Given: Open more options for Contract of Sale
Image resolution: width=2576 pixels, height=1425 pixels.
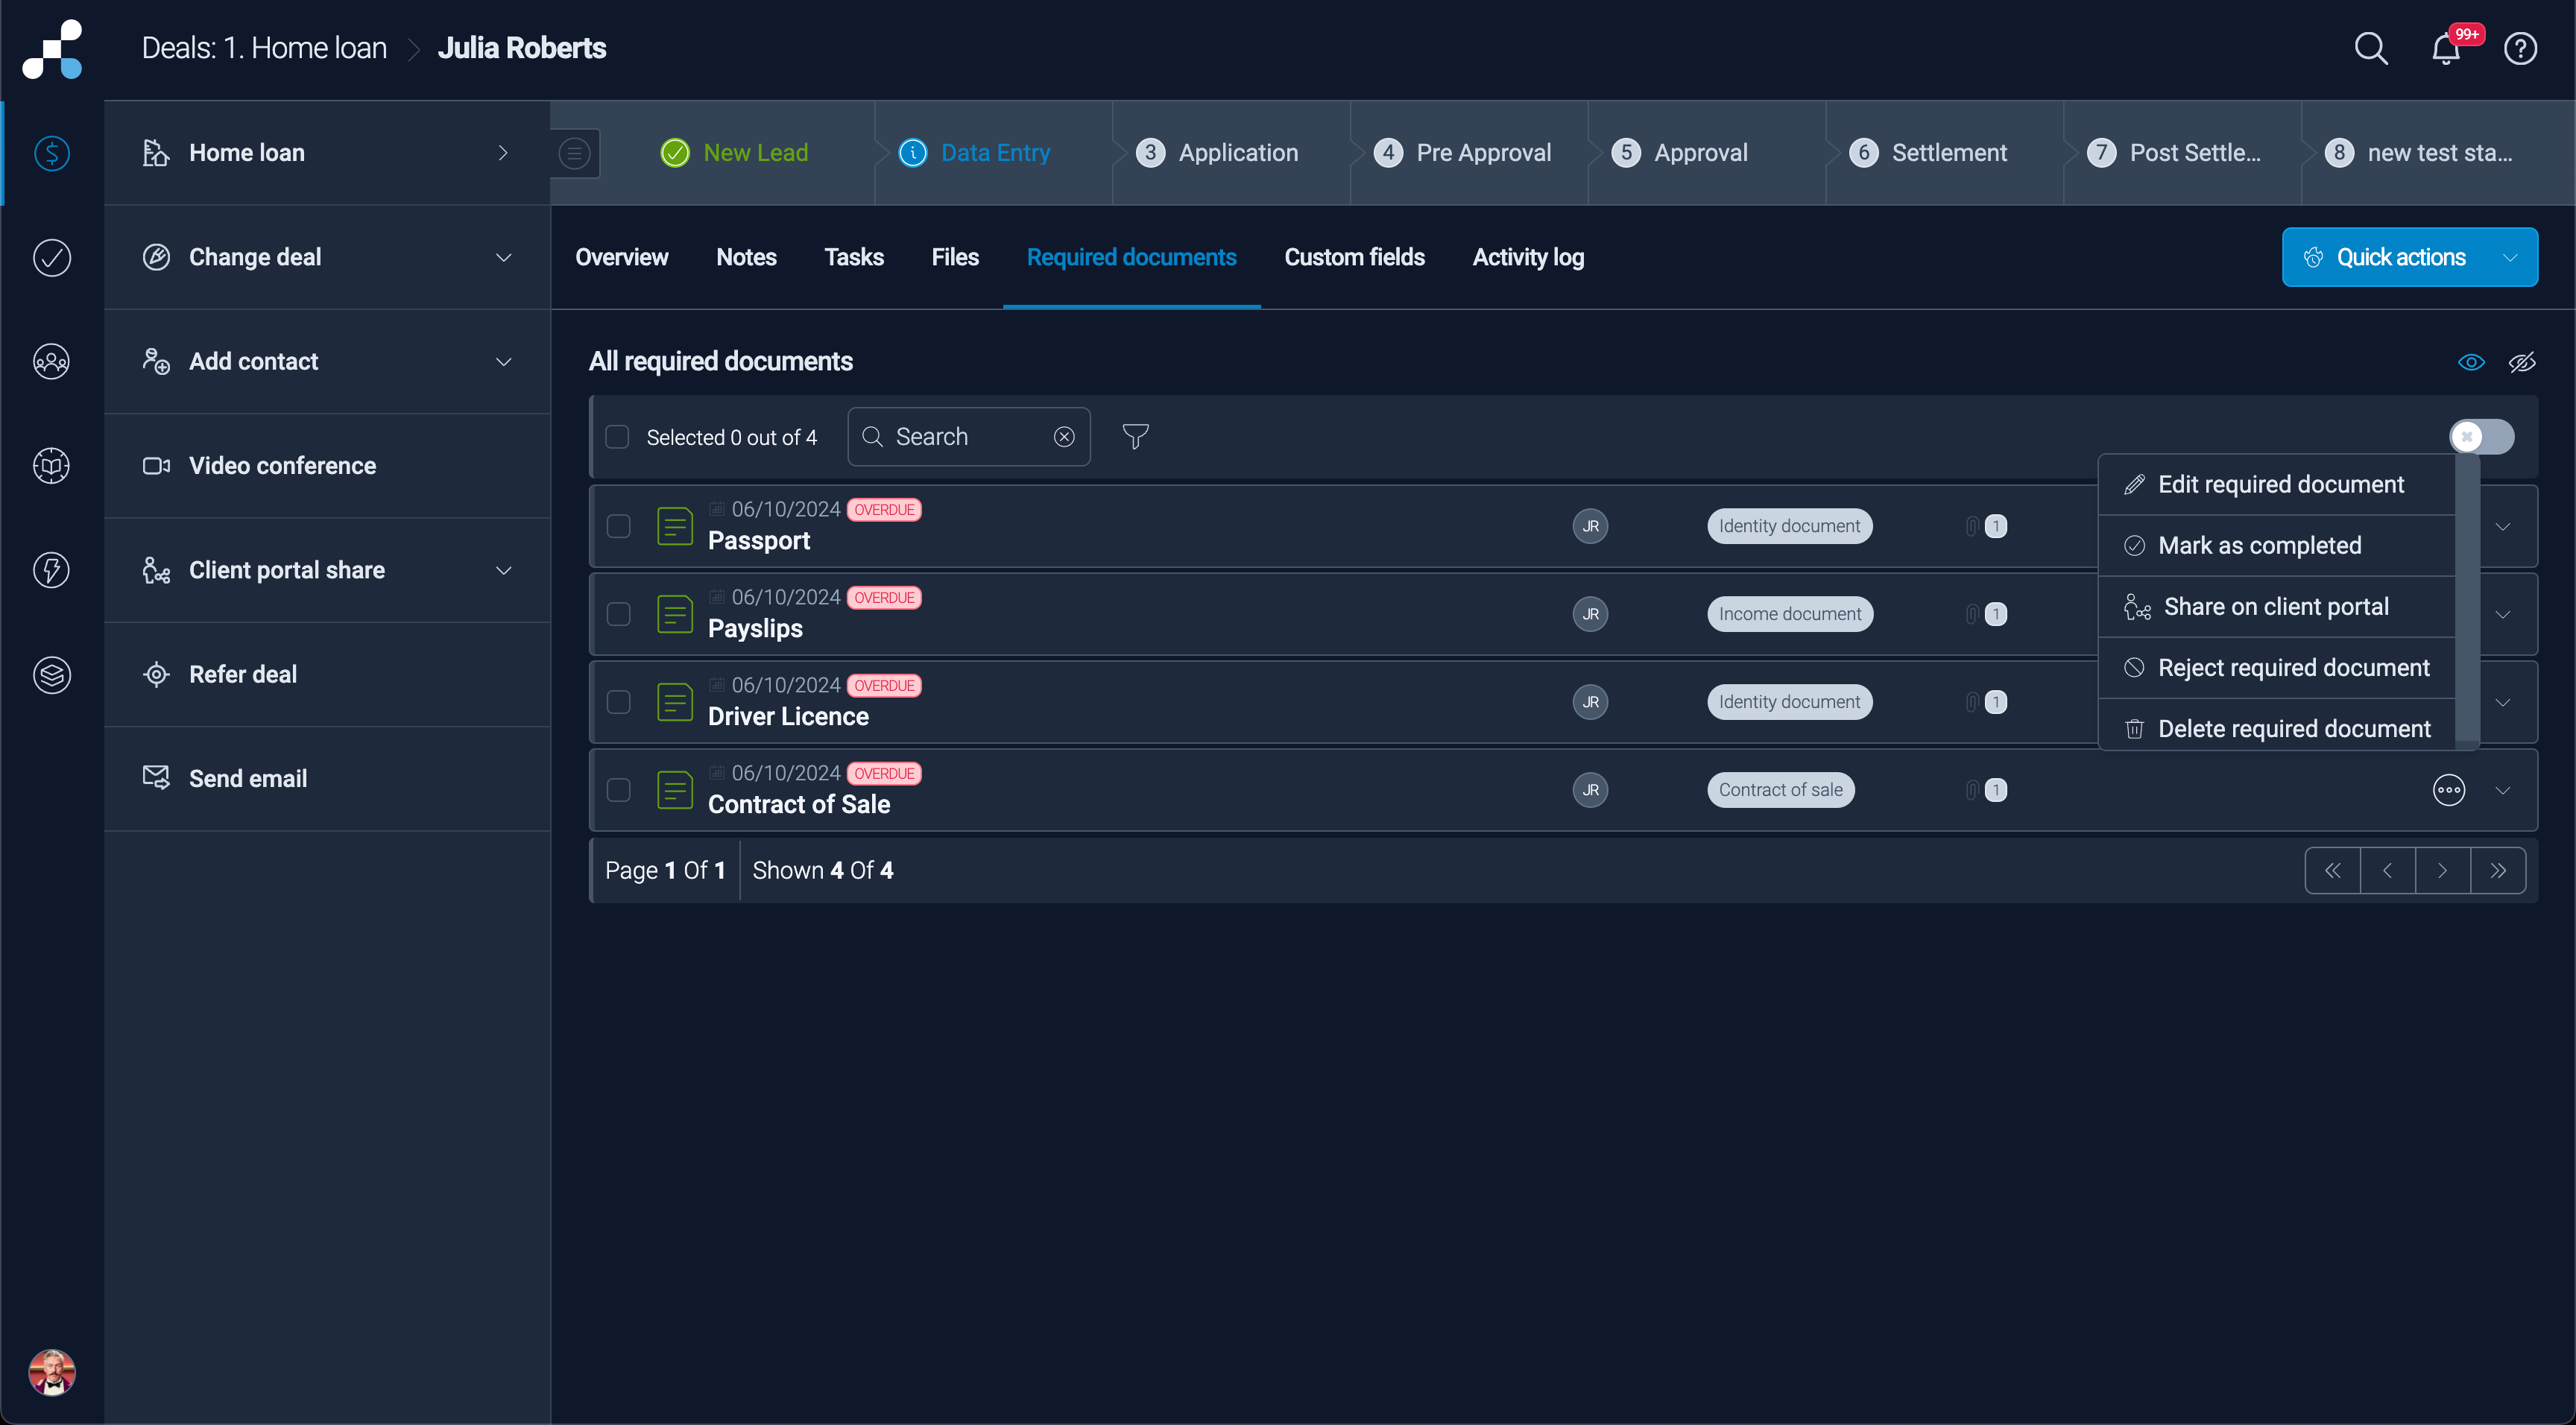Looking at the screenshot, I should click(x=2448, y=789).
